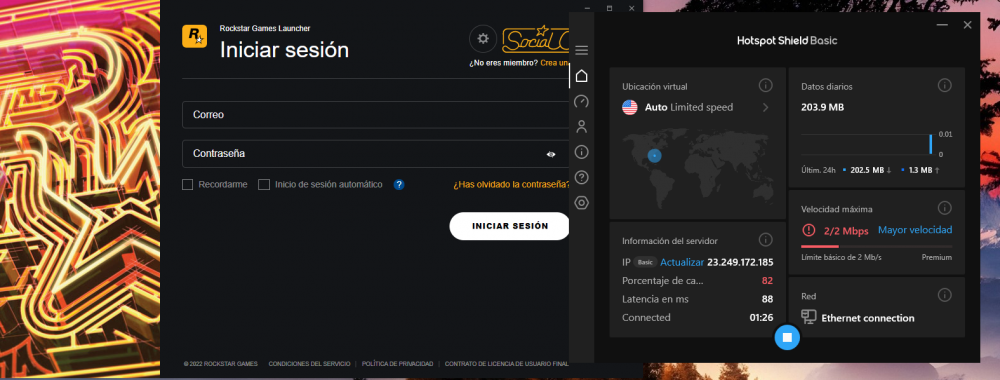Viewport: 1000px width, 380px height.
Task: Click Actualizar next to IP
Action: (x=682, y=262)
